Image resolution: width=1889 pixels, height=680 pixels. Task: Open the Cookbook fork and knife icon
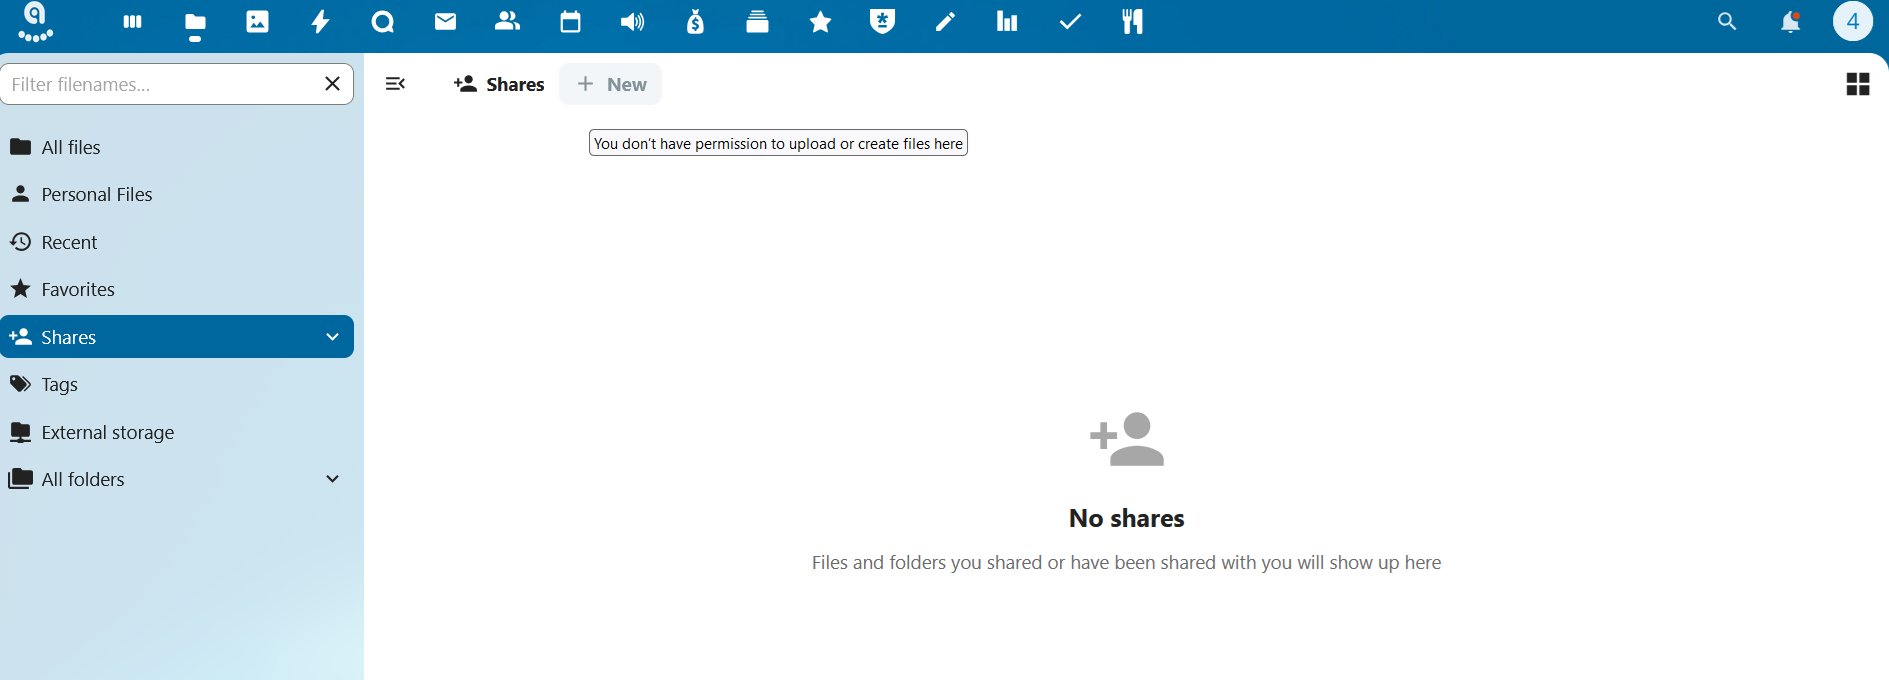(x=1132, y=22)
